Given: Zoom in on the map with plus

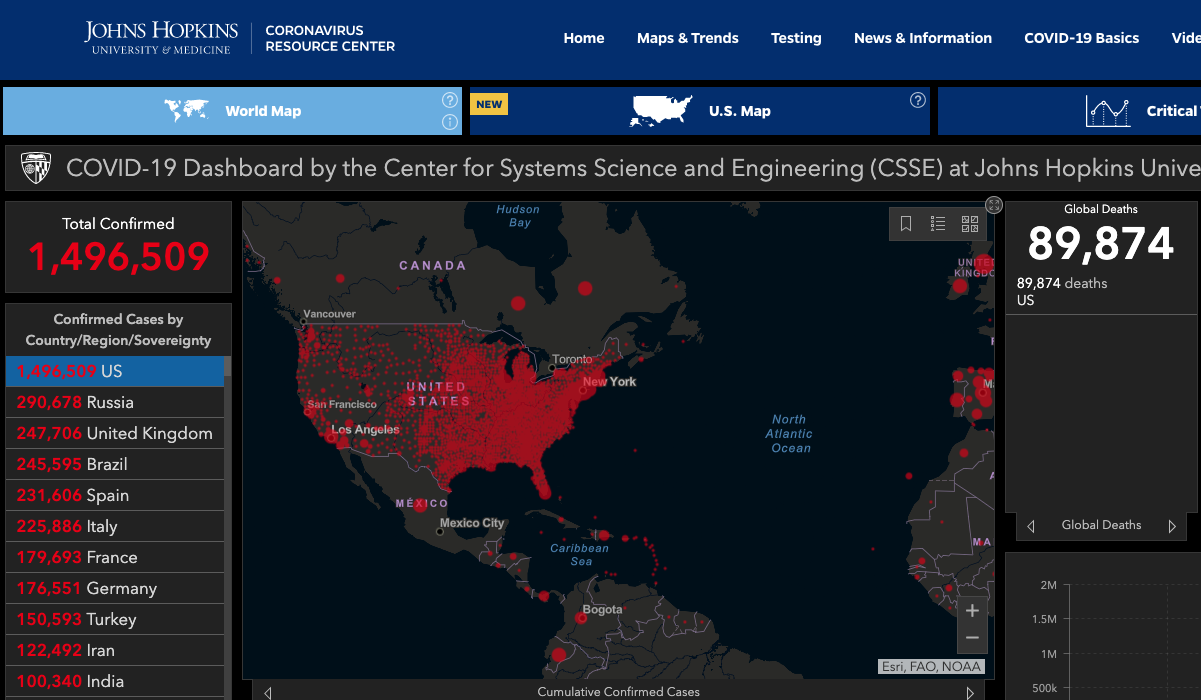Looking at the screenshot, I should (972, 610).
